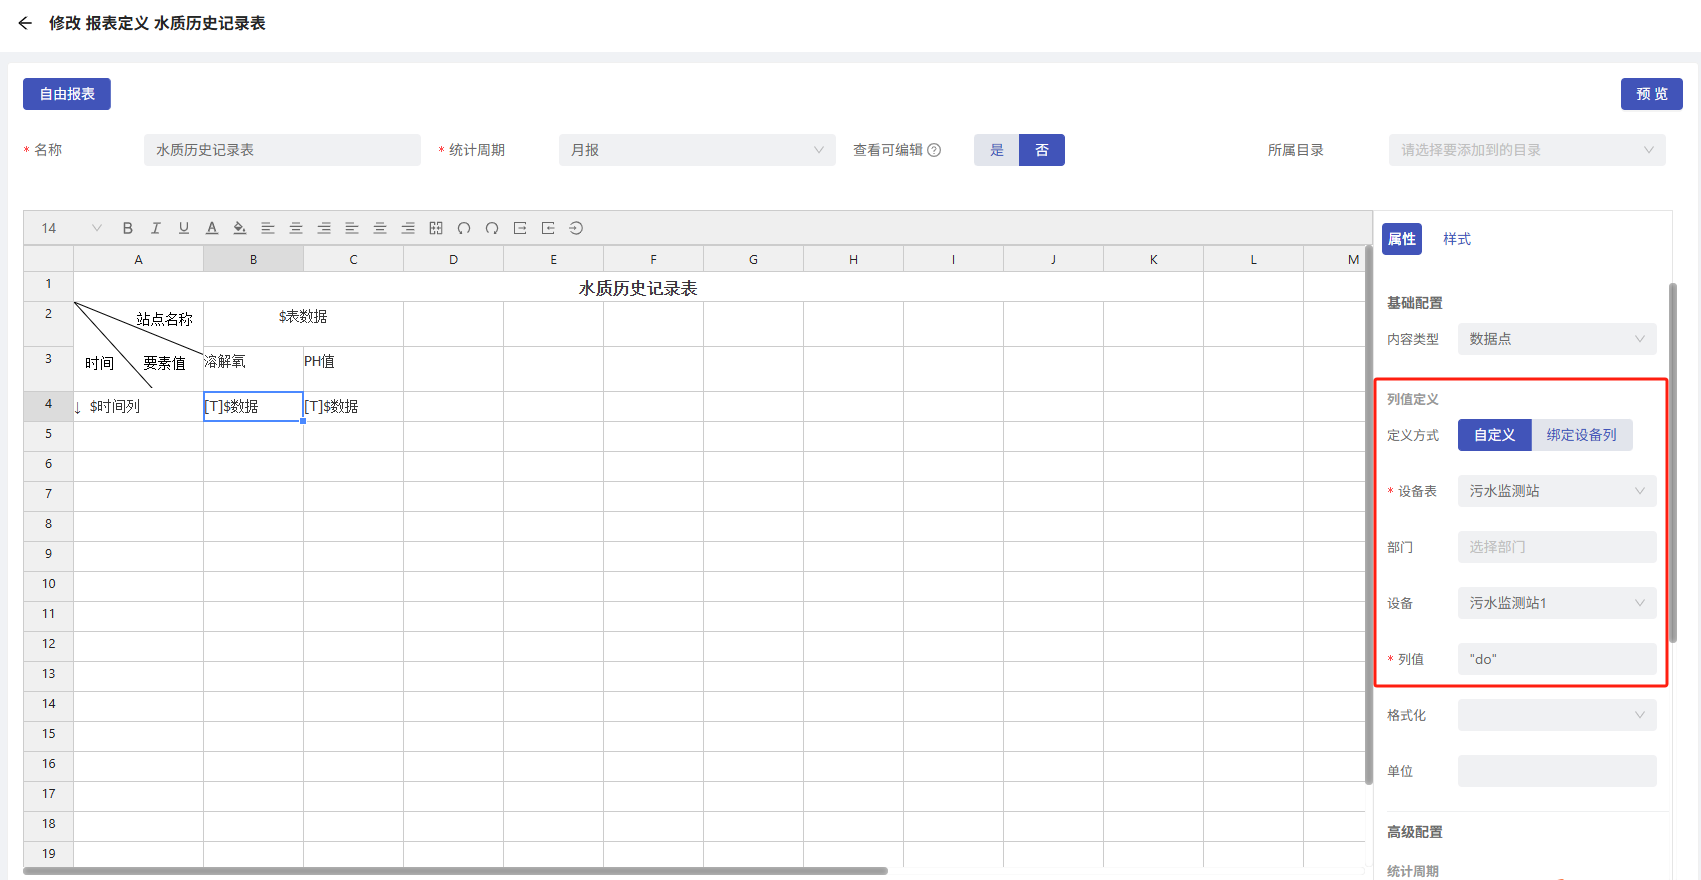Set 查看可编辑 to 是
Screen dimensions: 1701x880
coord(997,150)
